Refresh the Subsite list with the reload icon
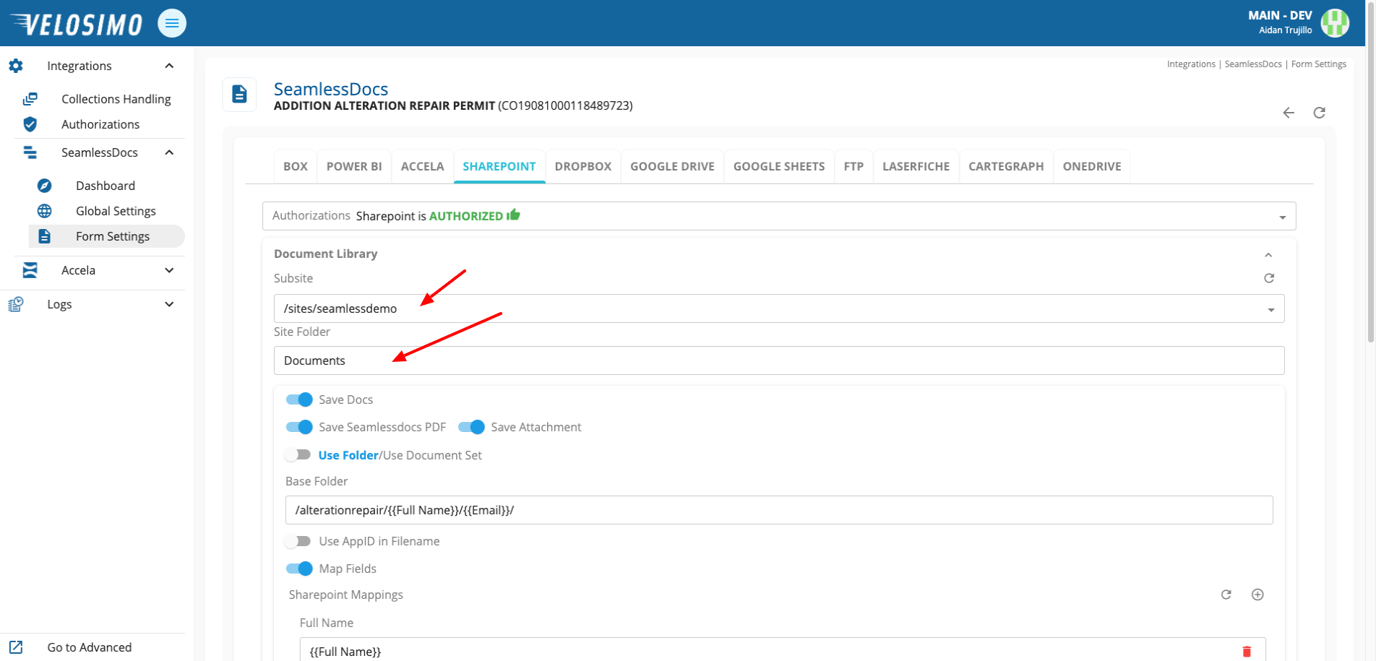 (1269, 278)
